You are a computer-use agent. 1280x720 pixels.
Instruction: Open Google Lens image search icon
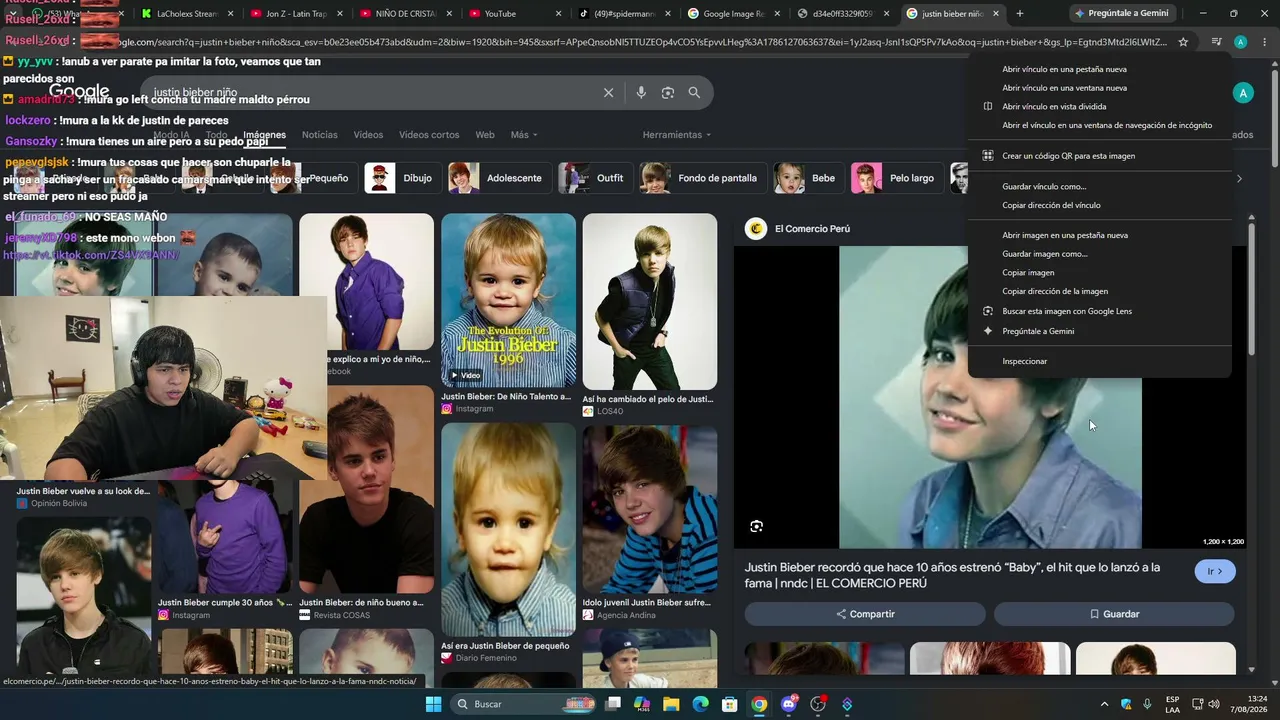pos(667,92)
